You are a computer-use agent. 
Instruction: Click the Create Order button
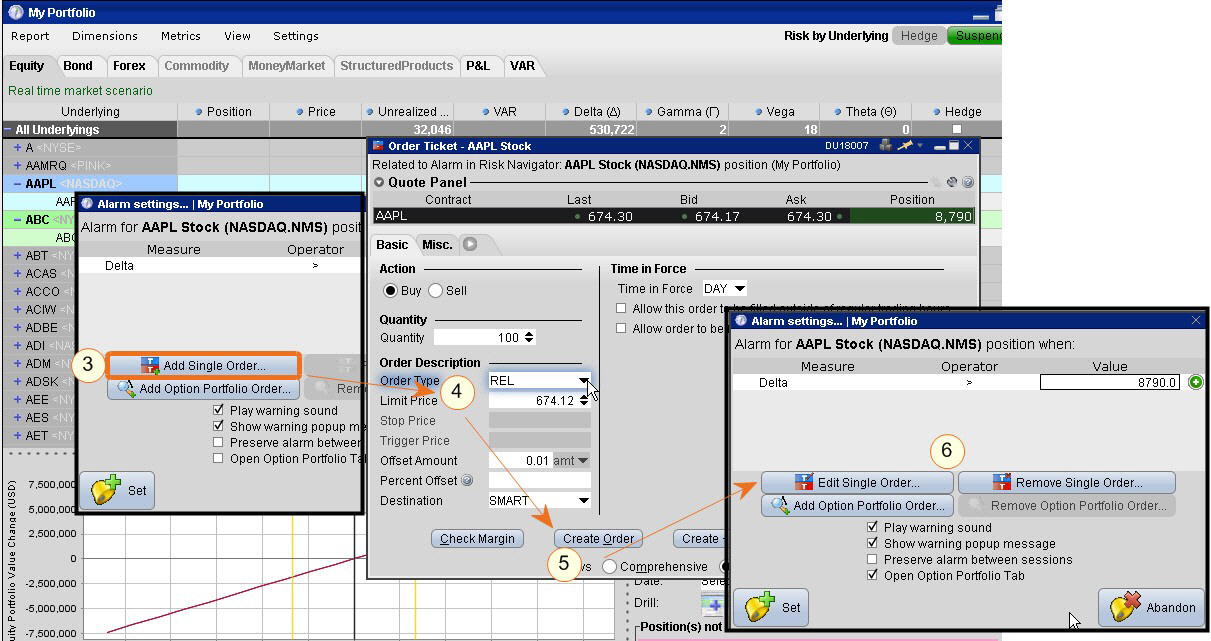tap(598, 538)
